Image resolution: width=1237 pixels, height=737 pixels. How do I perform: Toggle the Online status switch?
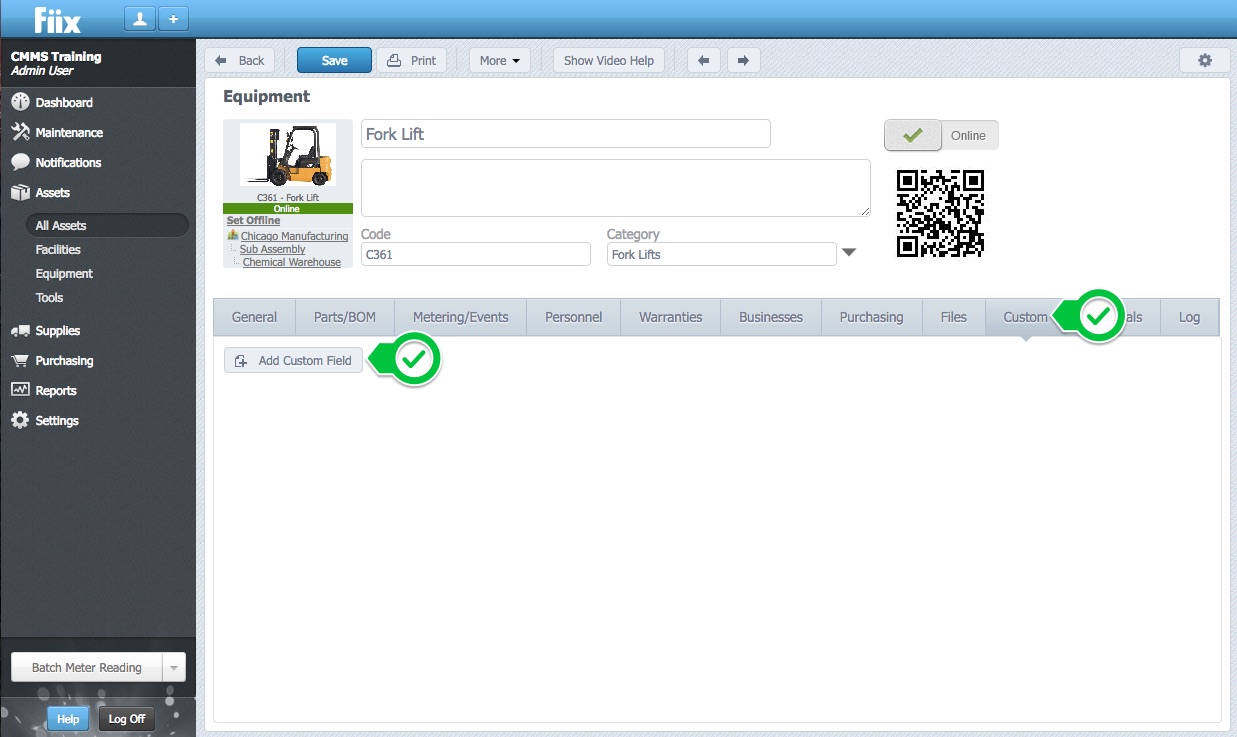click(x=941, y=135)
